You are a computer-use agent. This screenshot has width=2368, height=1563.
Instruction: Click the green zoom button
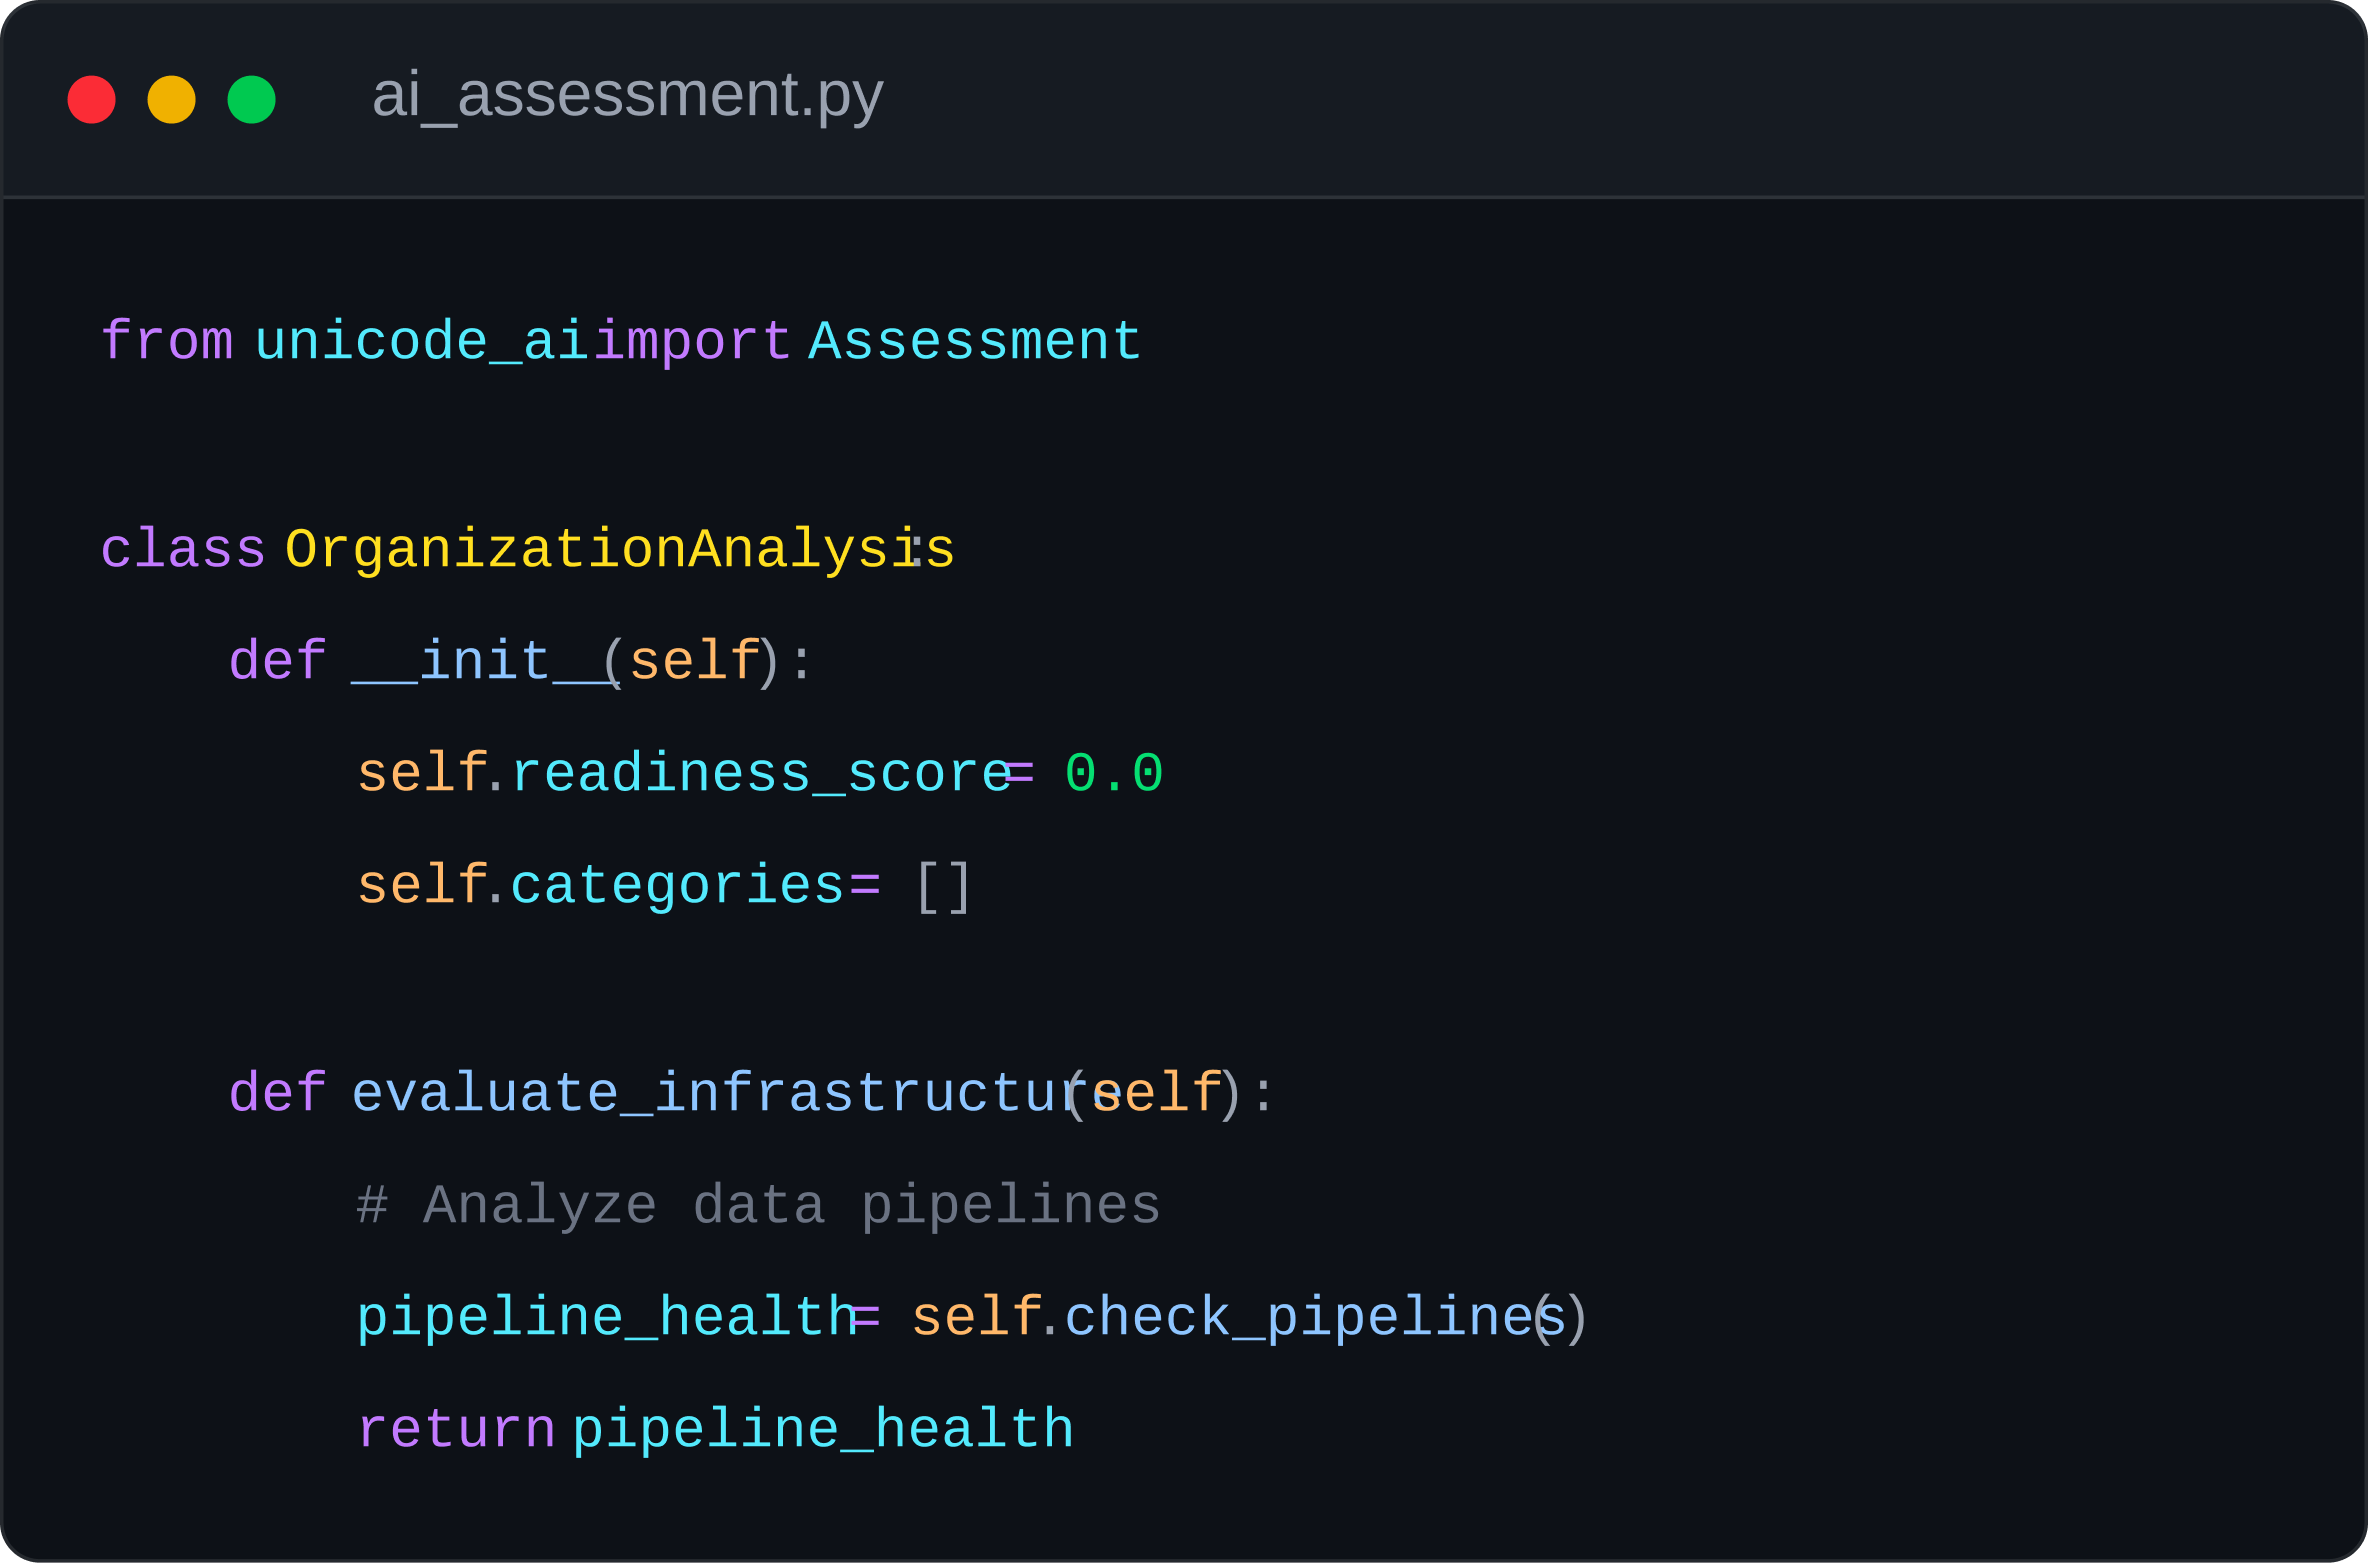pyautogui.click(x=250, y=99)
